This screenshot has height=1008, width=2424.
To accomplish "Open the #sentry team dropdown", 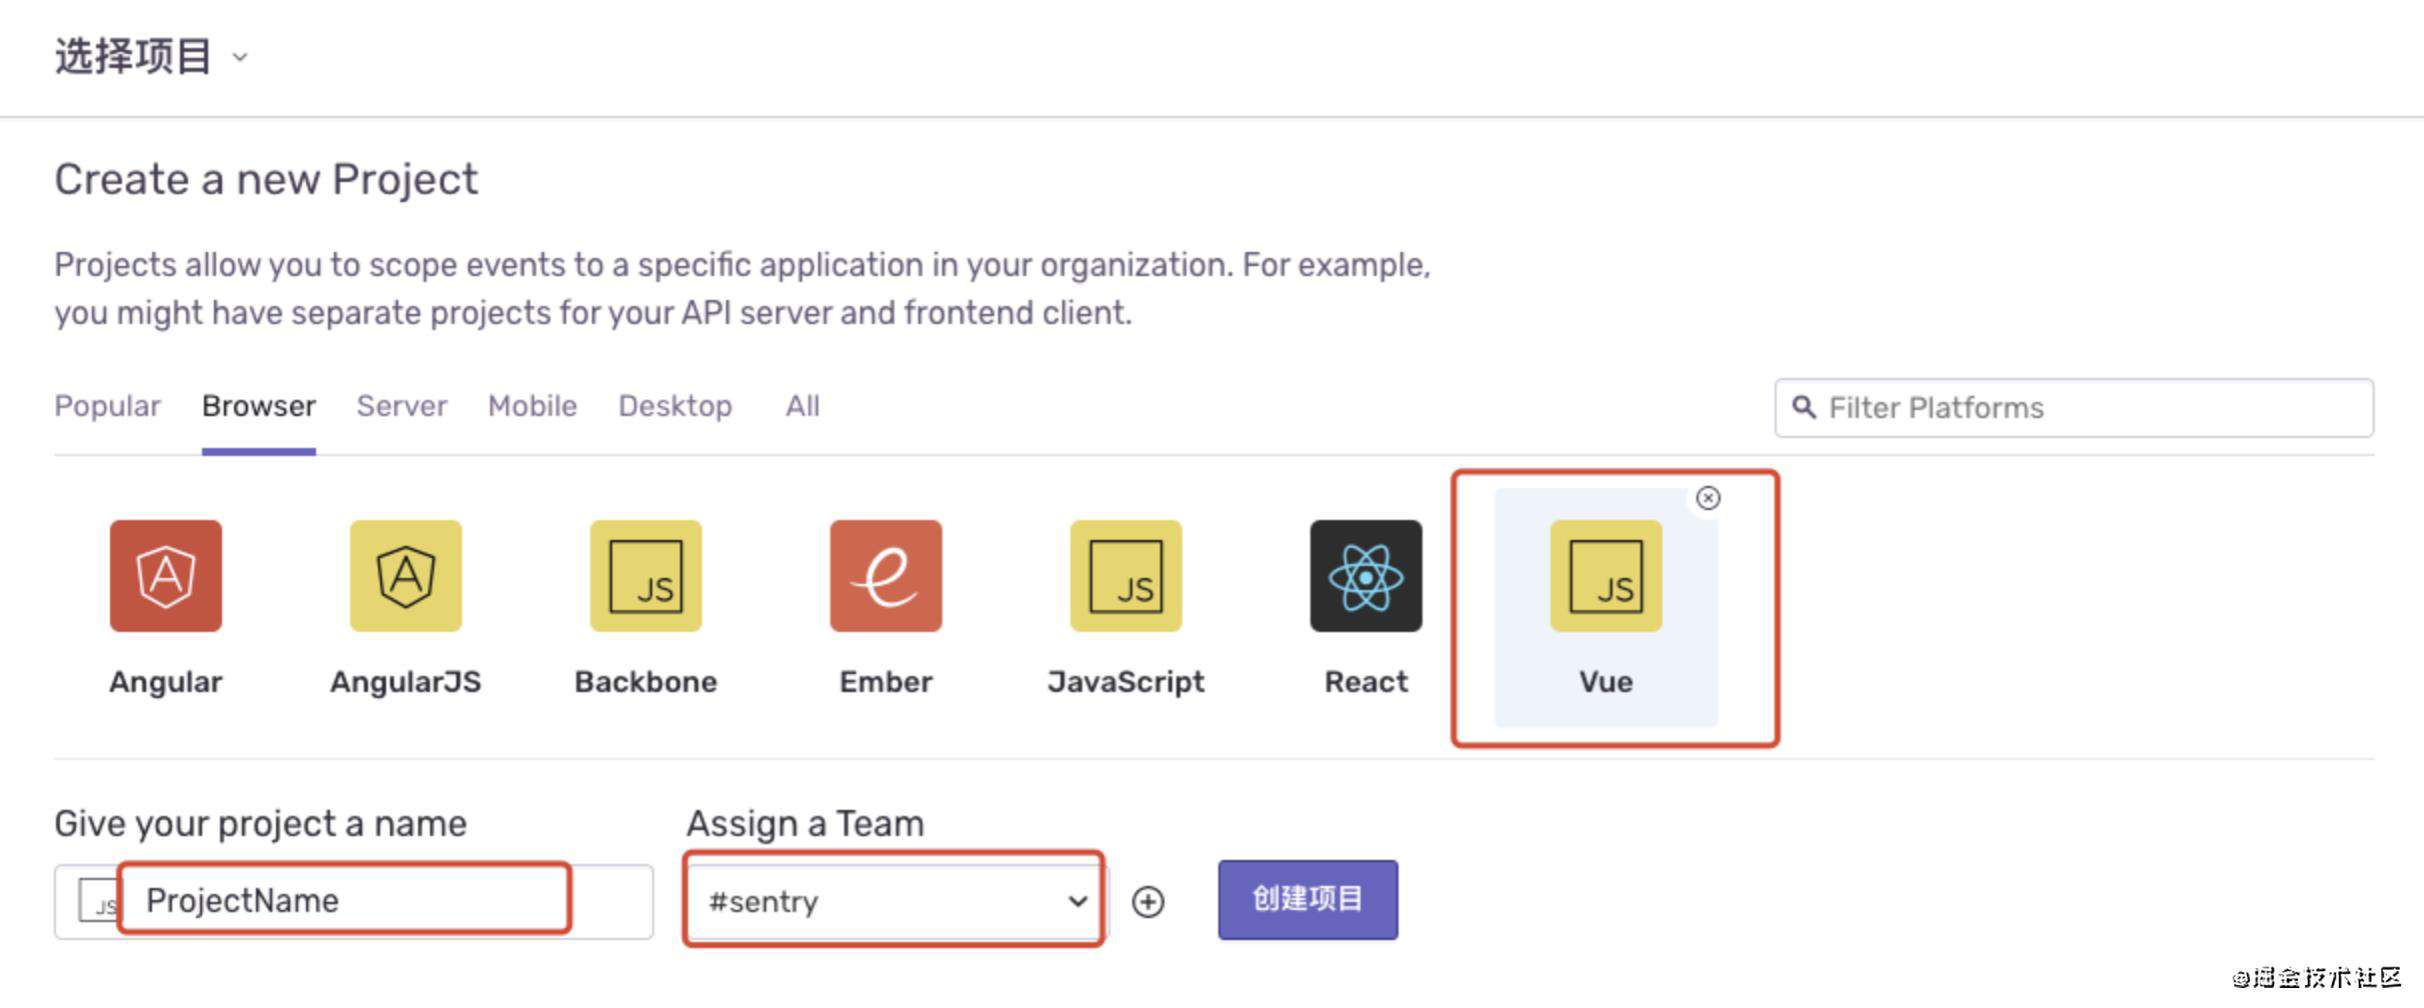I will click(x=895, y=901).
